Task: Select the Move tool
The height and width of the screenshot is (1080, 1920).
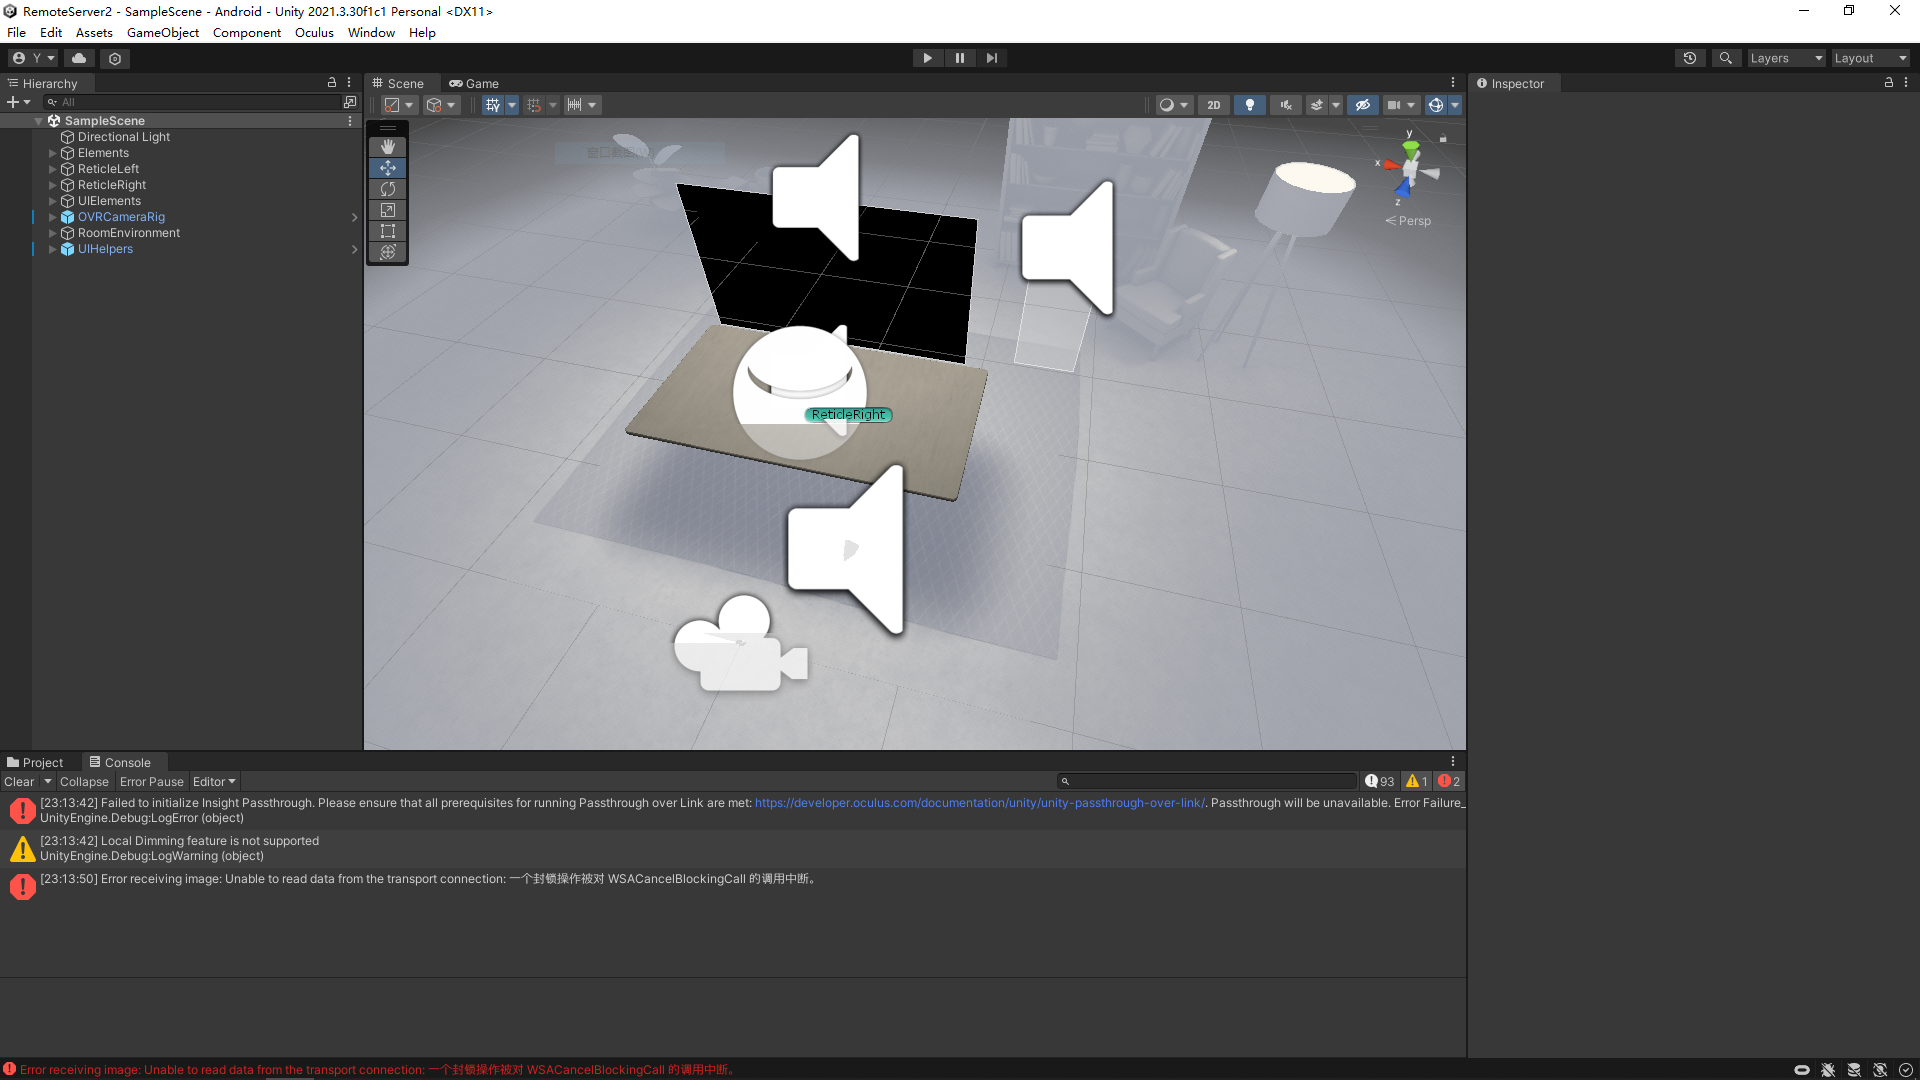Action: tap(387, 168)
